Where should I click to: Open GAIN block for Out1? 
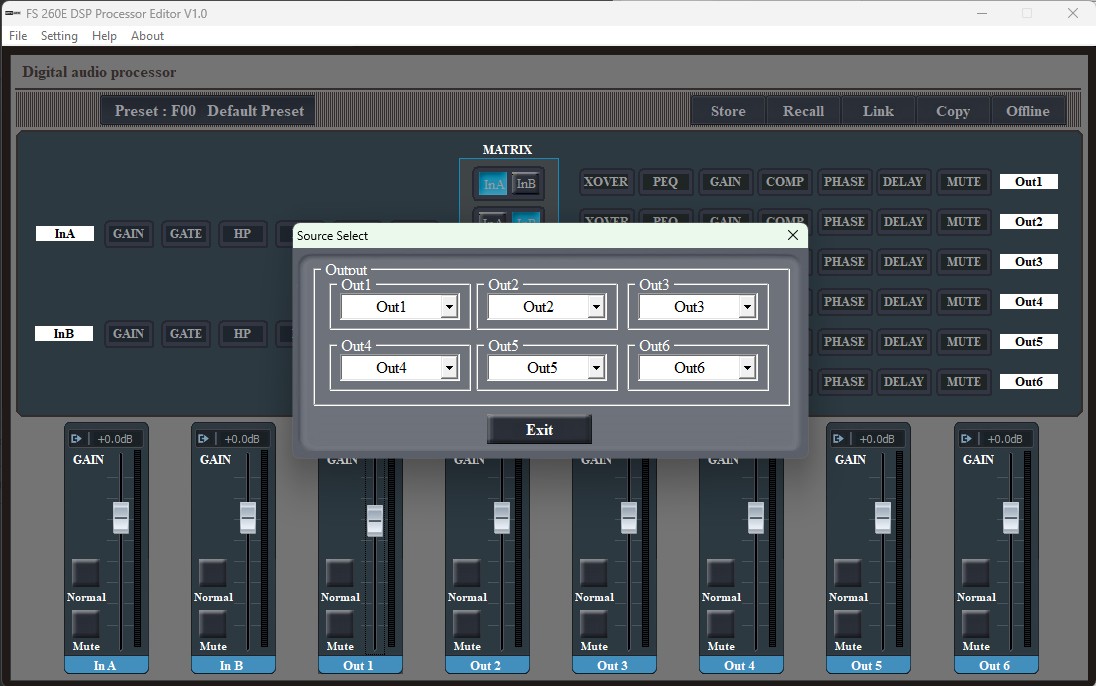point(726,182)
